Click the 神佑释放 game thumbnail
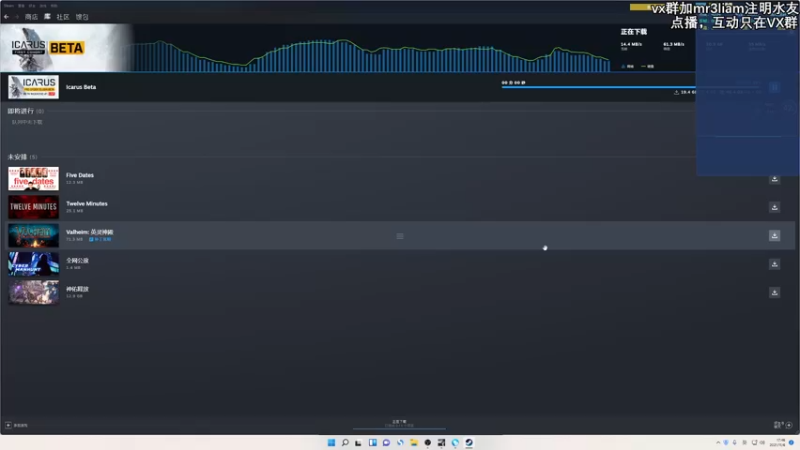800x450 pixels. point(33,292)
